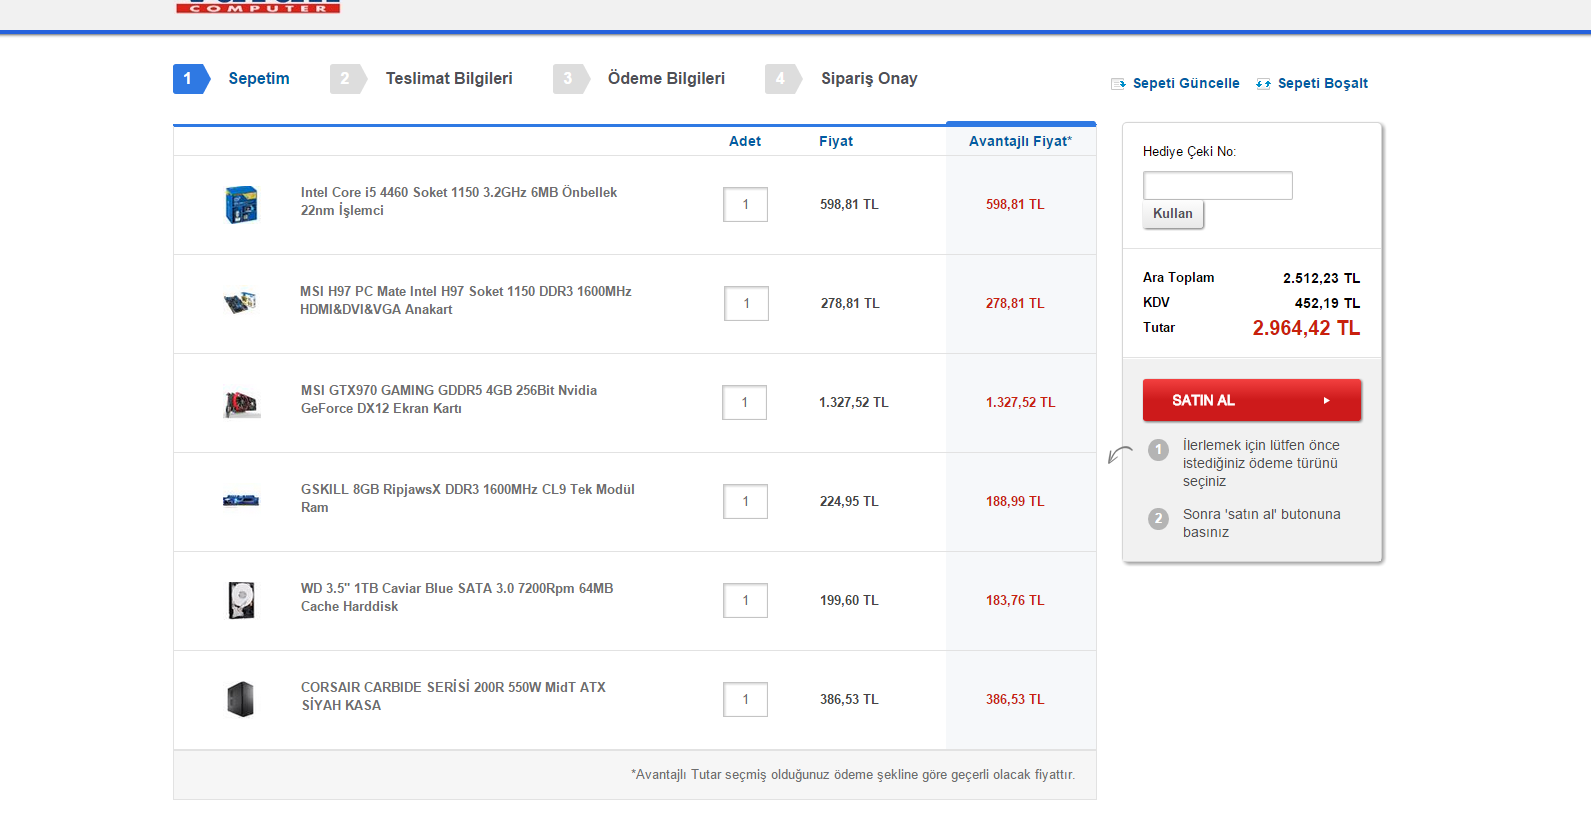This screenshot has width=1591, height=817.
Task: Click the Sepeti Güncelle refresh icon
Action: pos(1118,84)
